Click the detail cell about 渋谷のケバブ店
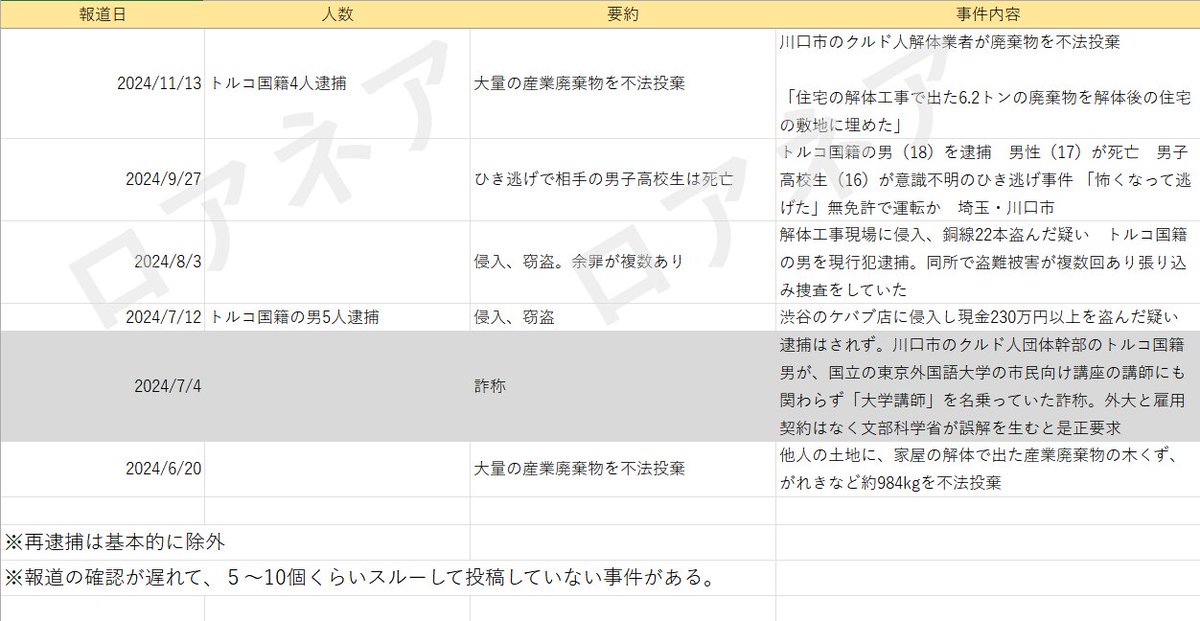This screenshot has height=621, width=1200. tap(987, 317)
